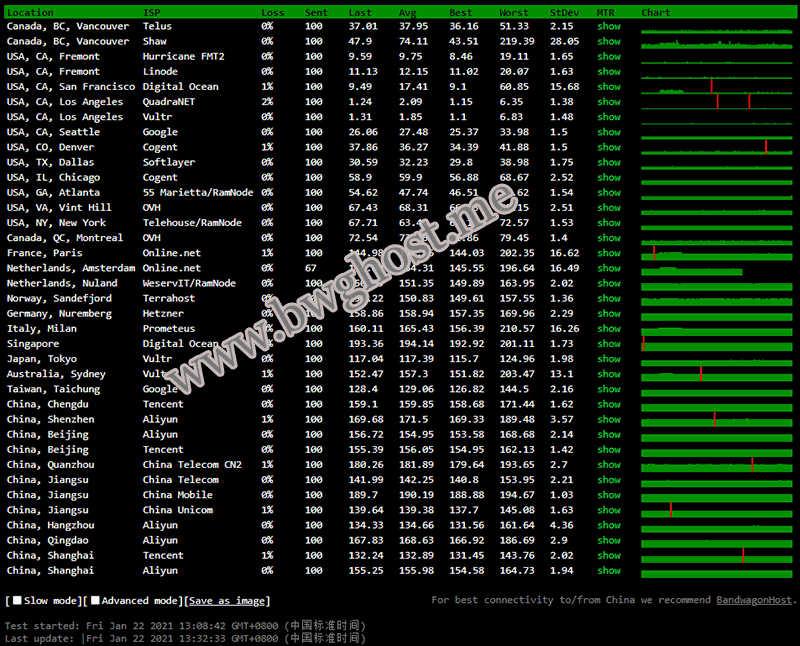
Task: Open MTR for Beijing Tencent row
Action: 609,450
